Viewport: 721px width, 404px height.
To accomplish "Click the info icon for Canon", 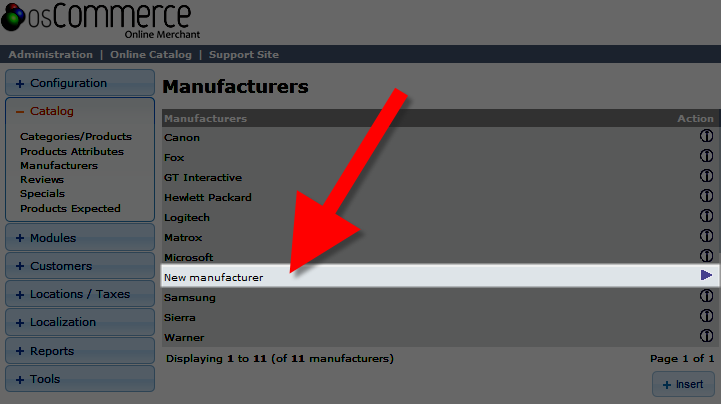I will point(706,137).
